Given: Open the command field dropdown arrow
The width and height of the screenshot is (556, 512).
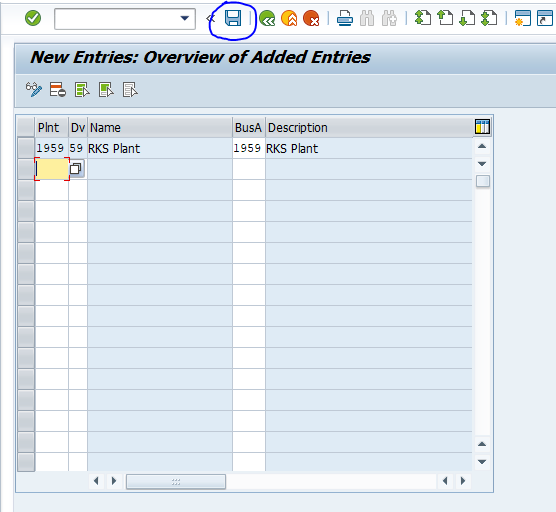Looking at the screenshot, I should coord(185,18).
